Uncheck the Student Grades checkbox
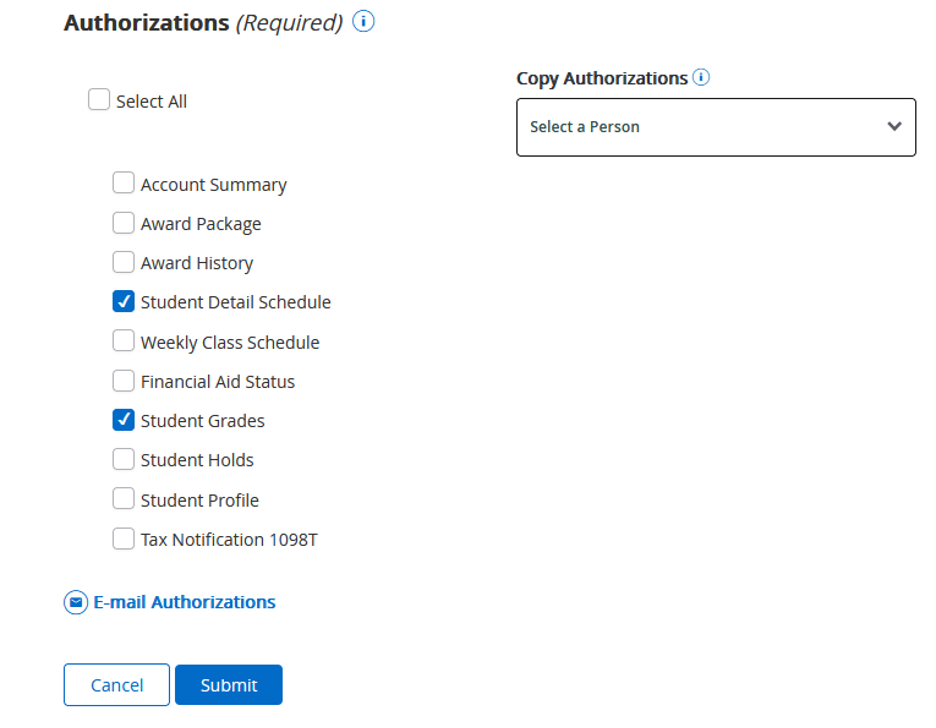 tap(123, 420)
